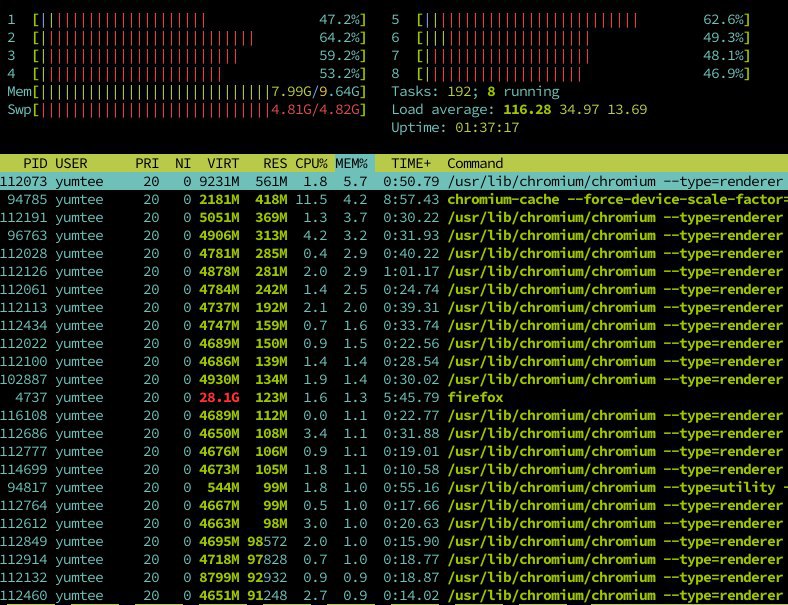Click the Tasks: 192; 8 running line
This screenshot has height=605, width=788.
(475, 92)
